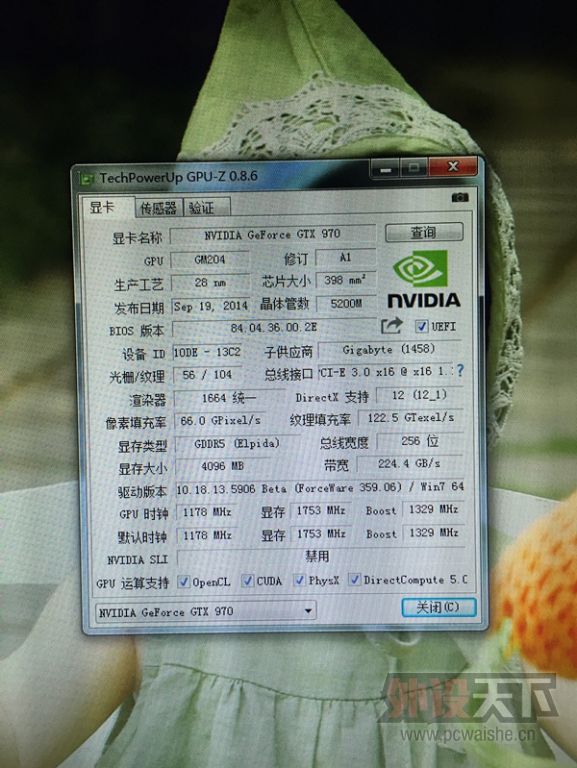Switch to the 传感器 tab

[158, 208]
